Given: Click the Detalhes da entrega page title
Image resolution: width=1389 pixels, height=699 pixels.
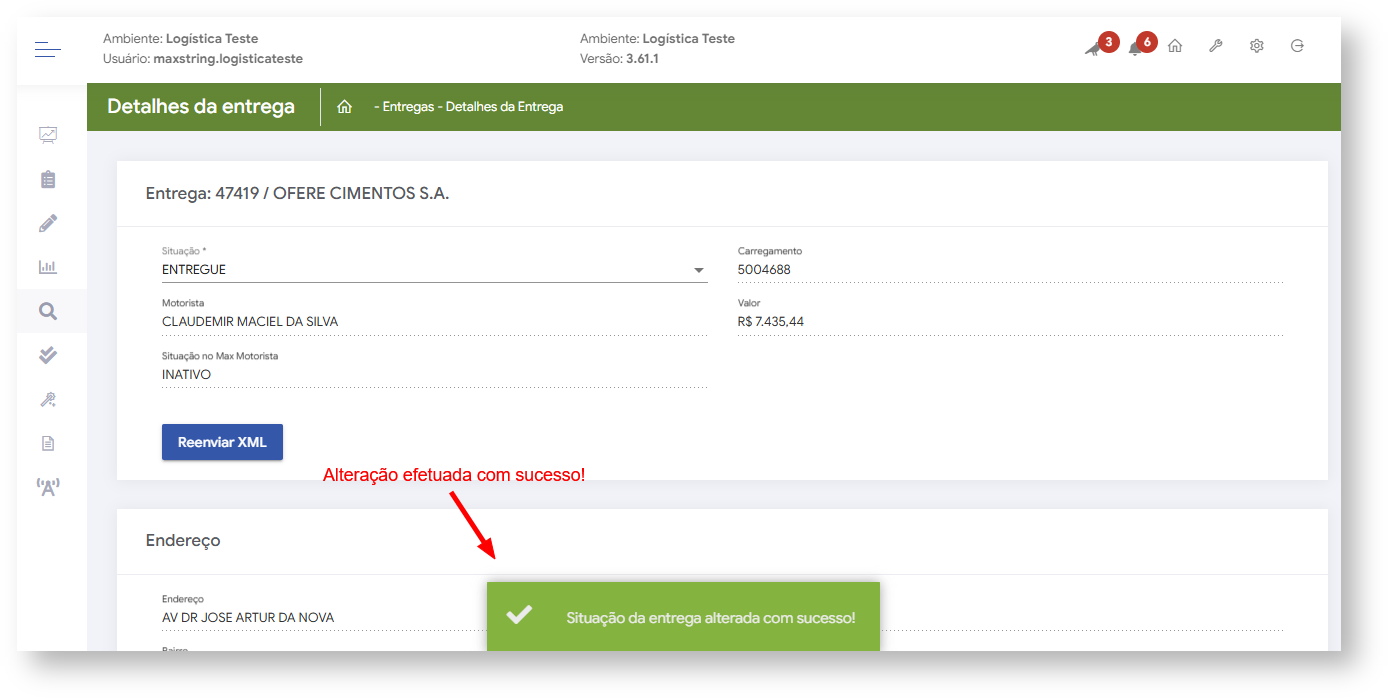Looking at the screenshot, I should 201,107.
